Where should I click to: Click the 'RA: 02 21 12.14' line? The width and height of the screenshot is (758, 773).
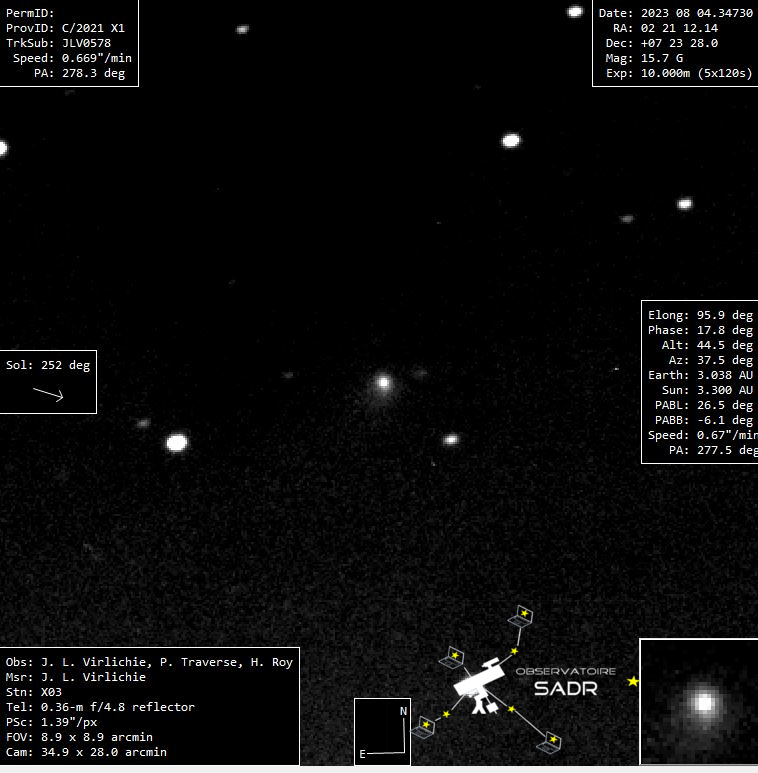665,28
